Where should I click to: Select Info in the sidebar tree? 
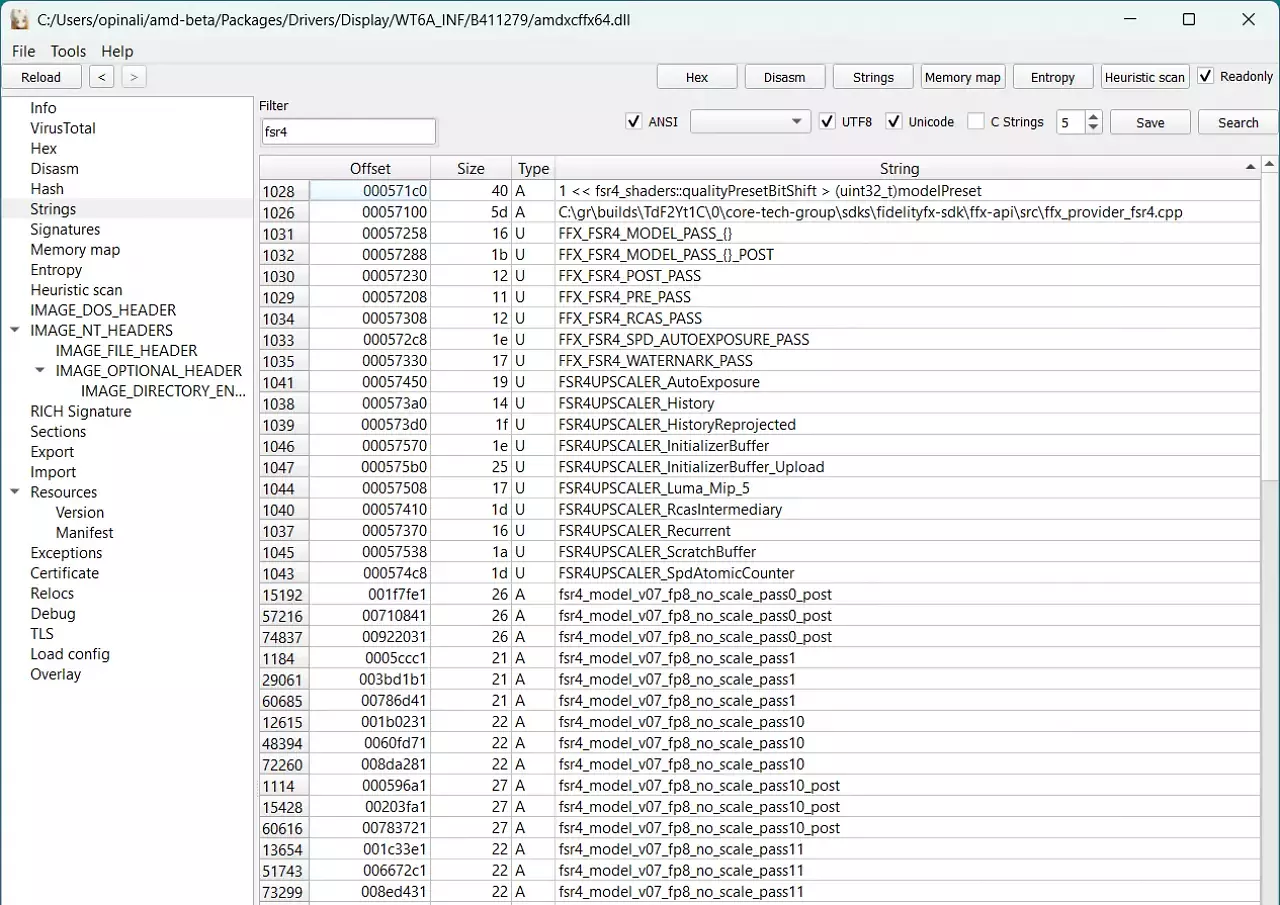coord(43,108)
